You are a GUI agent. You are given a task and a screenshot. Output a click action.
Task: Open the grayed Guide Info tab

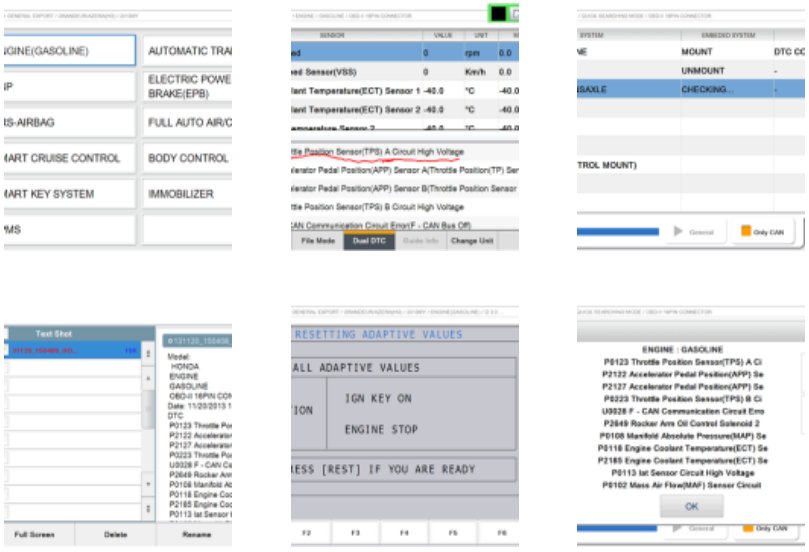(x=420, y=241)
